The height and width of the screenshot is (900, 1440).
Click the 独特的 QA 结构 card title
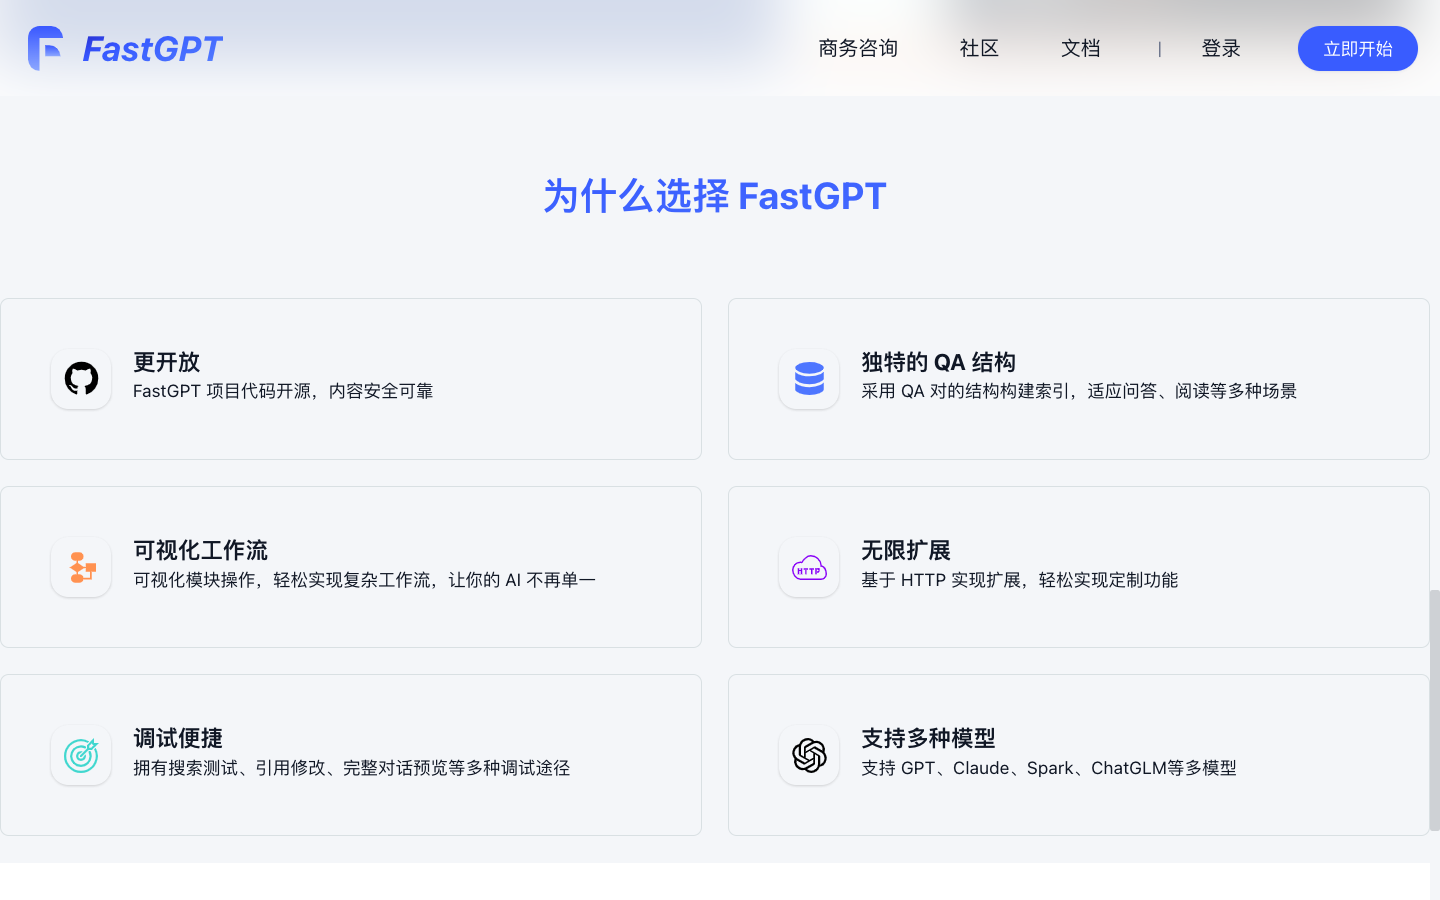click(x=936, y=362)
